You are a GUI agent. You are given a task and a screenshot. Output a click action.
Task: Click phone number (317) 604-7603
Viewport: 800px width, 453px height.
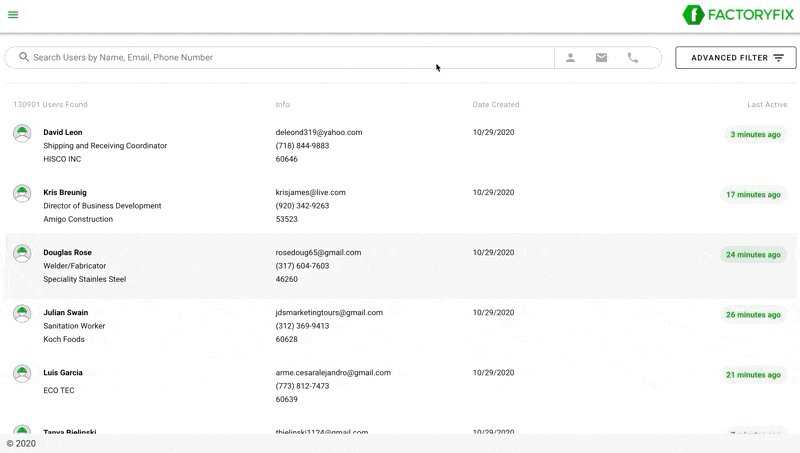click(x=303, y=266)
